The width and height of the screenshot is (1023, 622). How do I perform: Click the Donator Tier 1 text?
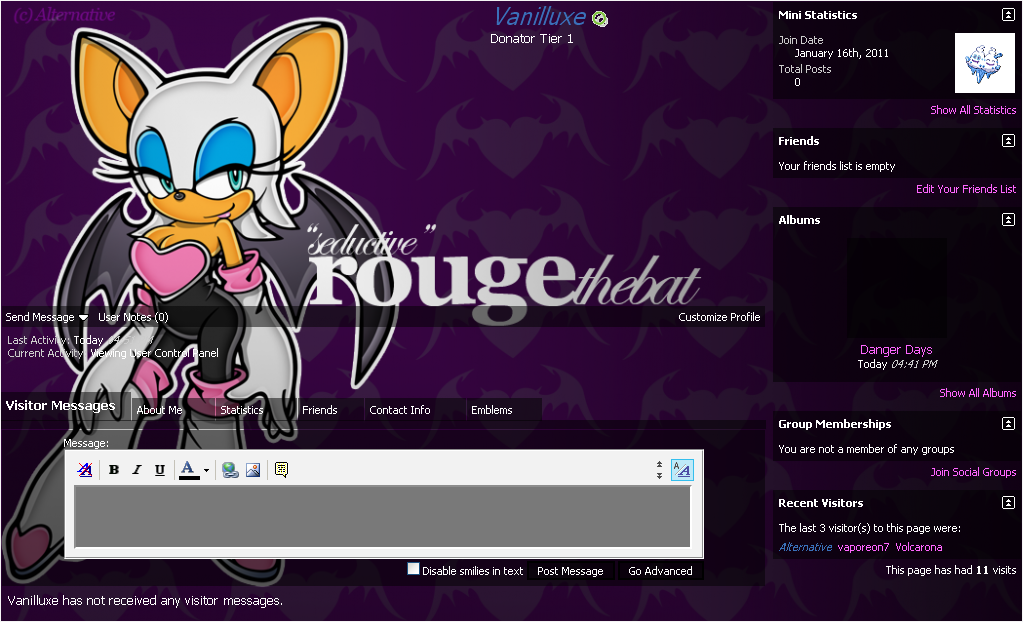coord(532,39)
